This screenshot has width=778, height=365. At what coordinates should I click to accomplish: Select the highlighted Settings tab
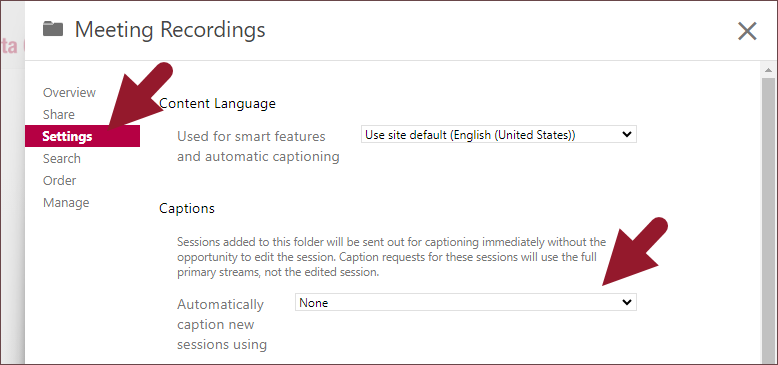point(82,136)
